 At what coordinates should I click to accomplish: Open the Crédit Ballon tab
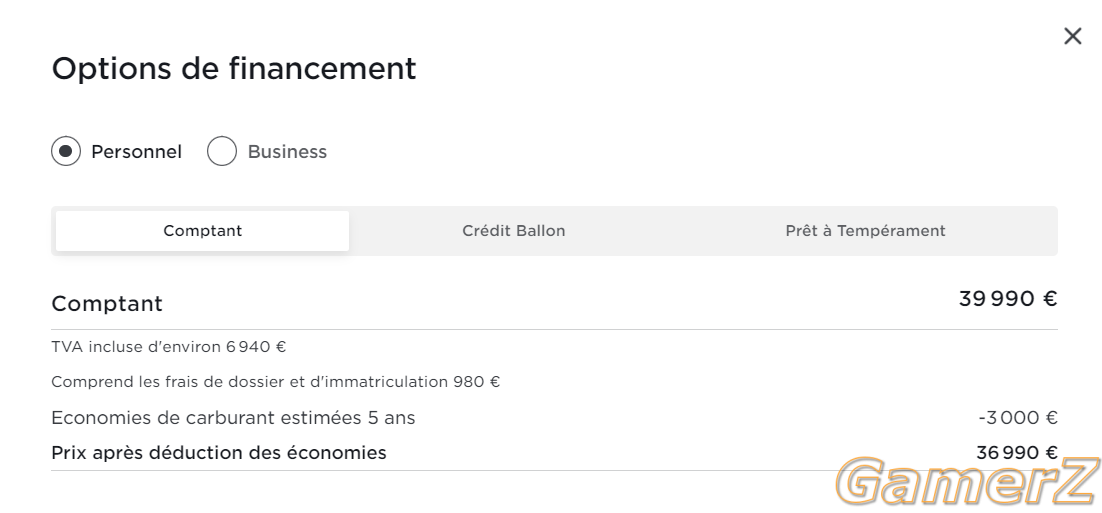[x=514, y=230]
